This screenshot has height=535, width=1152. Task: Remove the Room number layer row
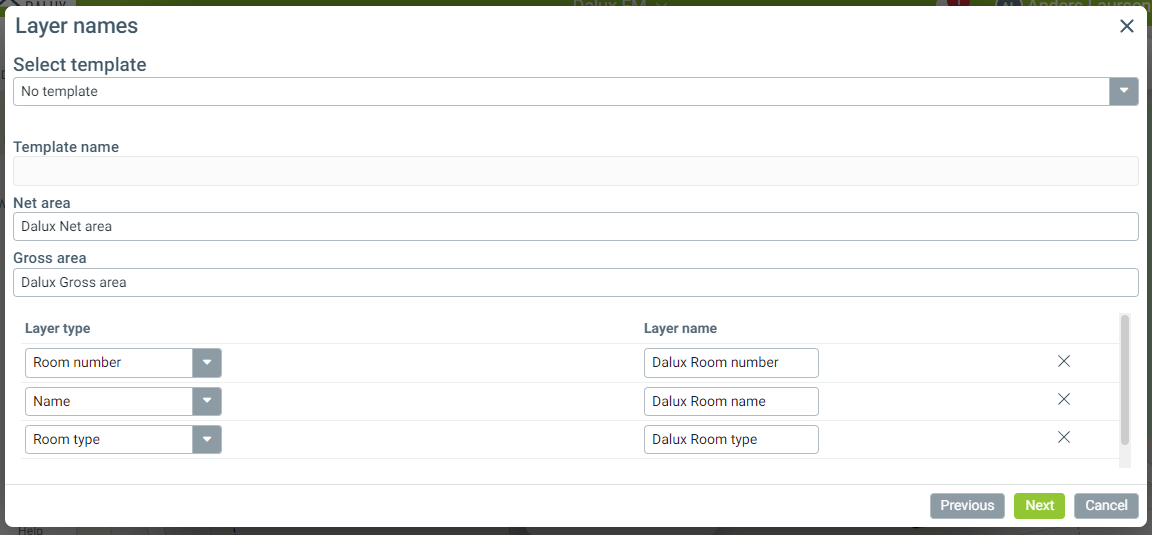coord(1064,361)
